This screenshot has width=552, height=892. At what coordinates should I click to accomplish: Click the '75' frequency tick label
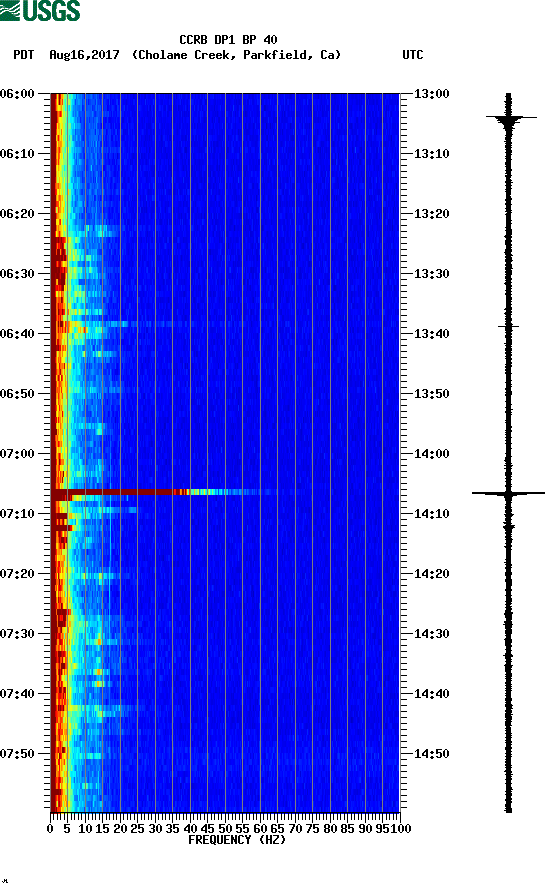[x=312, y=829]
